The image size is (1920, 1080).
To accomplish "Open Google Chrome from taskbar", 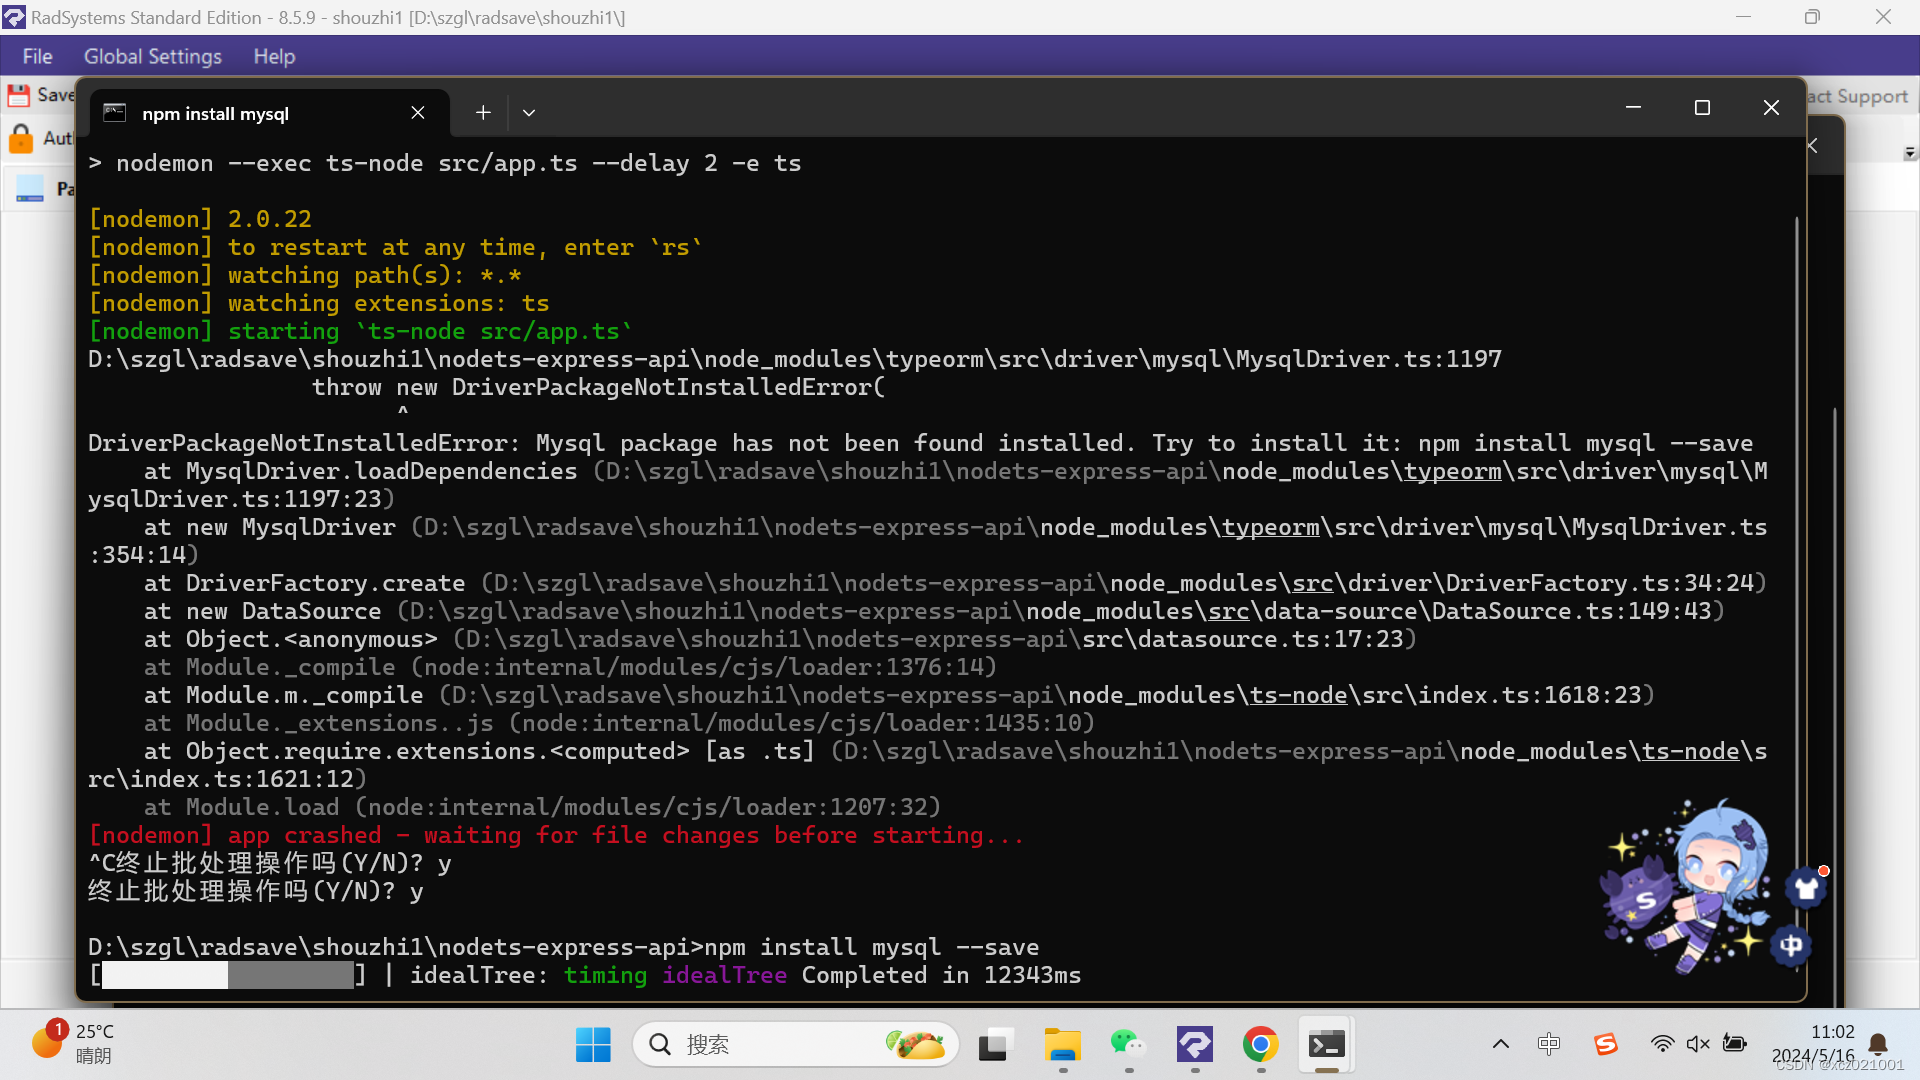I will pos(1261,1045).
